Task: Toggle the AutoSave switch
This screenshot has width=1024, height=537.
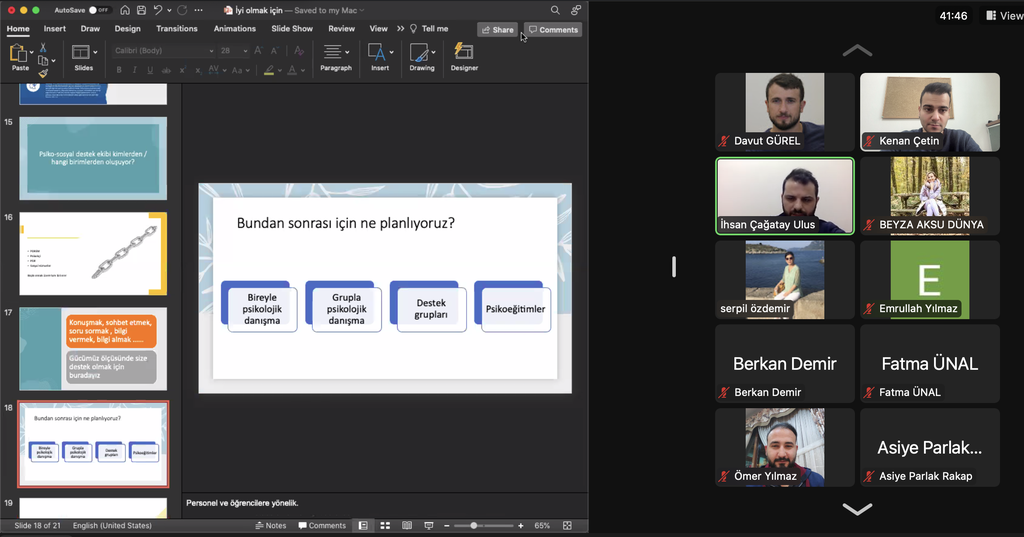Action: tap(99, 10)
